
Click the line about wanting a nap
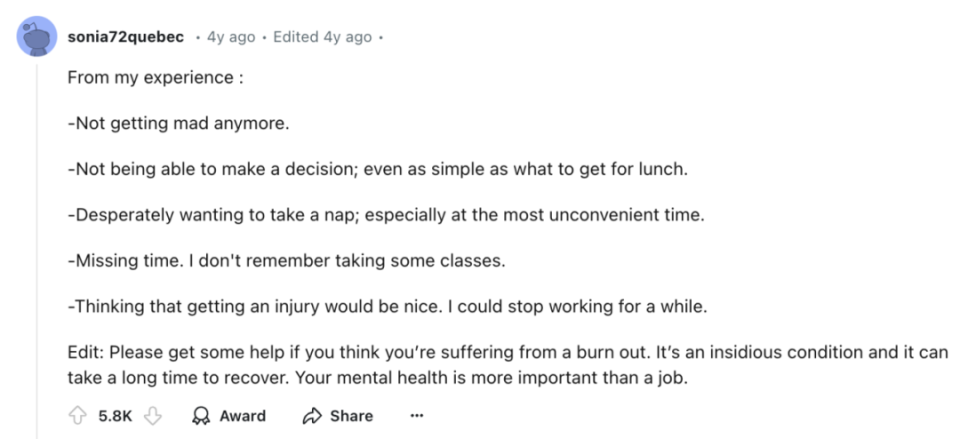point(386,216)
